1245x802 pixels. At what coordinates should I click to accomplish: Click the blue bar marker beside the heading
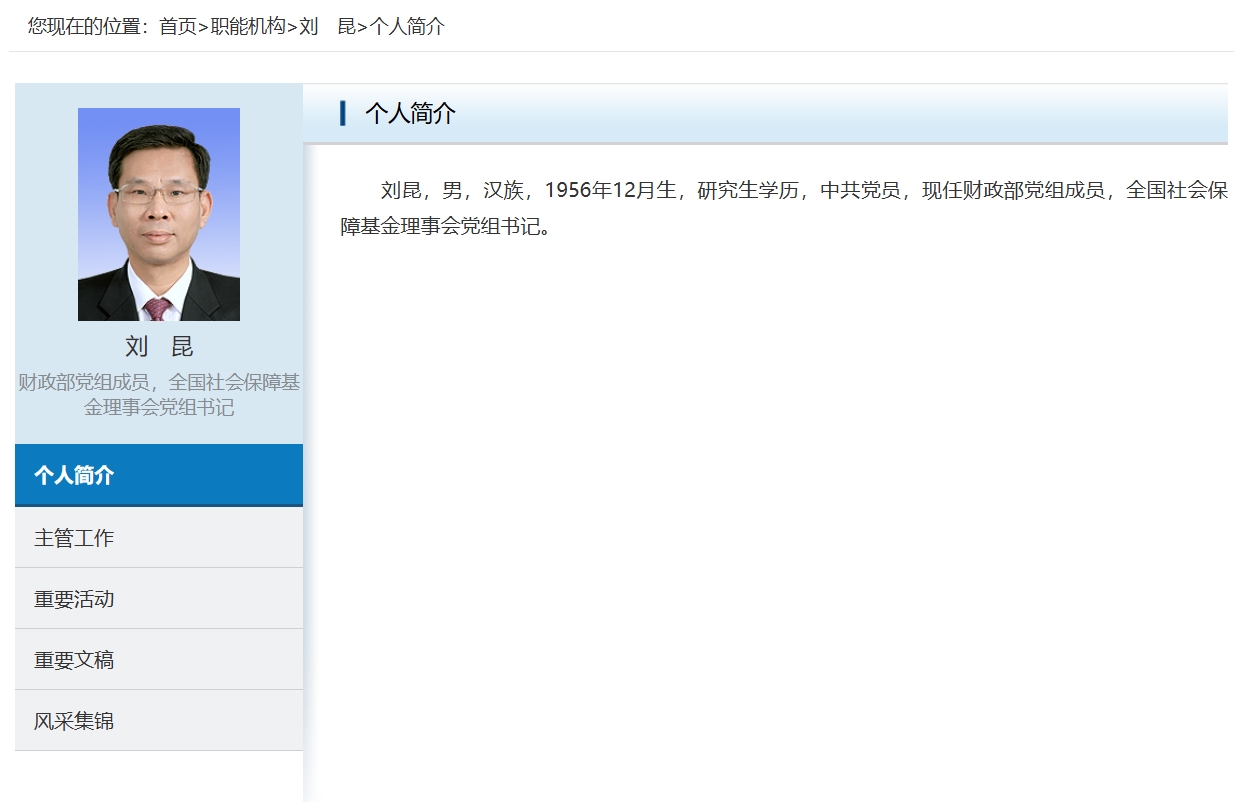click(x=343, y=113)
